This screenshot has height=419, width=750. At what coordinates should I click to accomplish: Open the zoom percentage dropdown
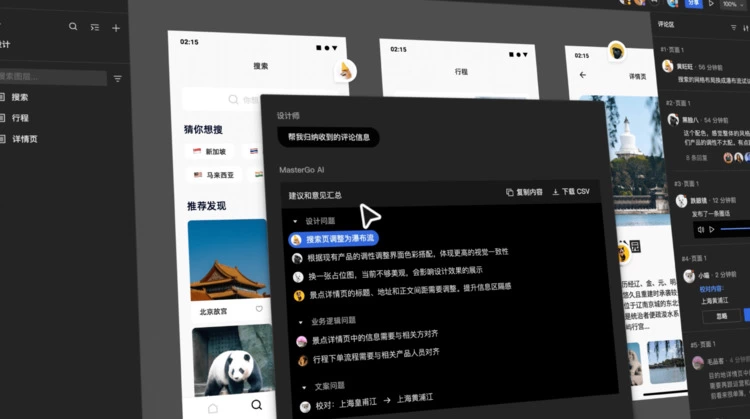(734, 4)
